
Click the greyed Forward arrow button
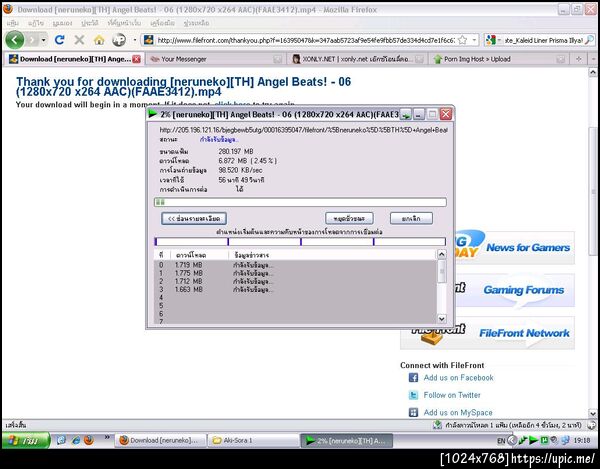tap(32, 40)
